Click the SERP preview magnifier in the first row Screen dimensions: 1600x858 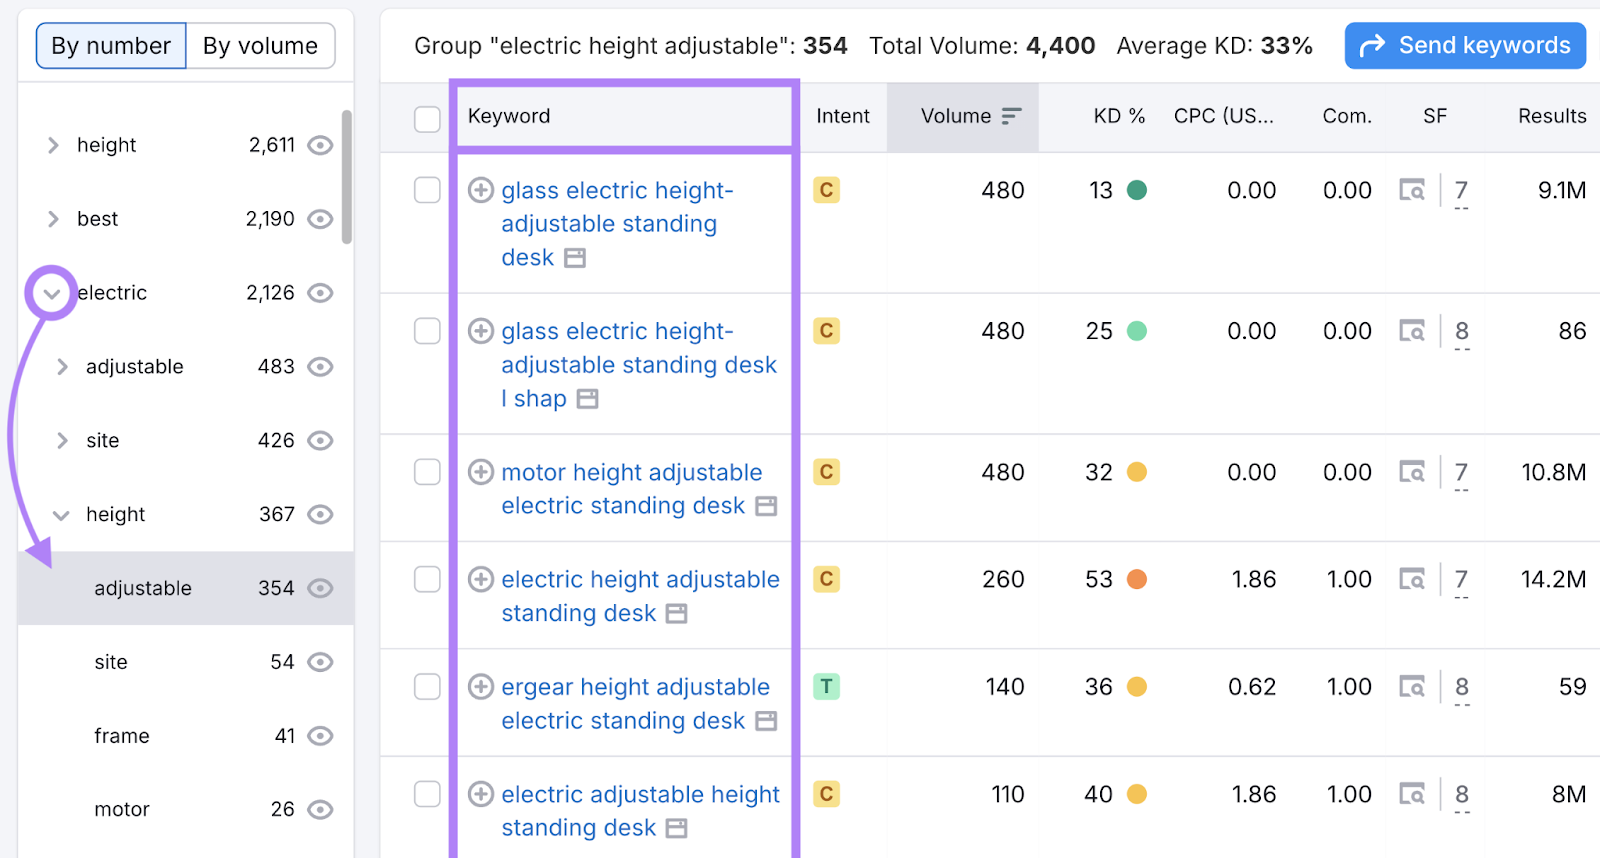(x=1413, y=190)
